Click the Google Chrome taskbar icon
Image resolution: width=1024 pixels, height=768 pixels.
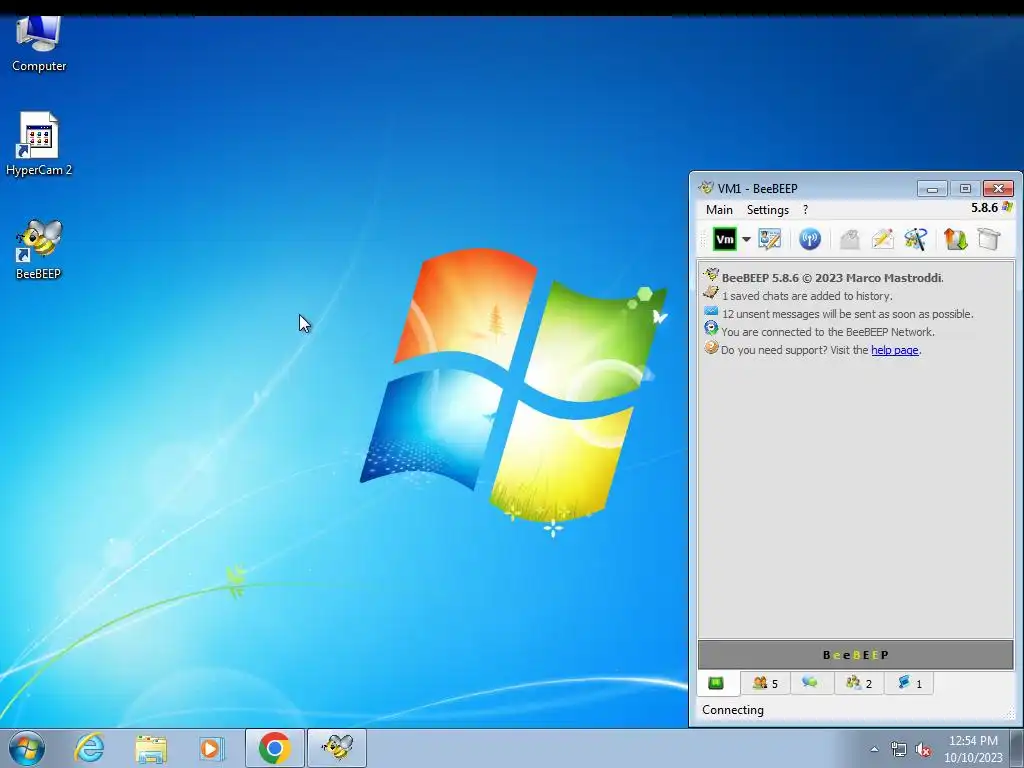(x=275, y=748)
